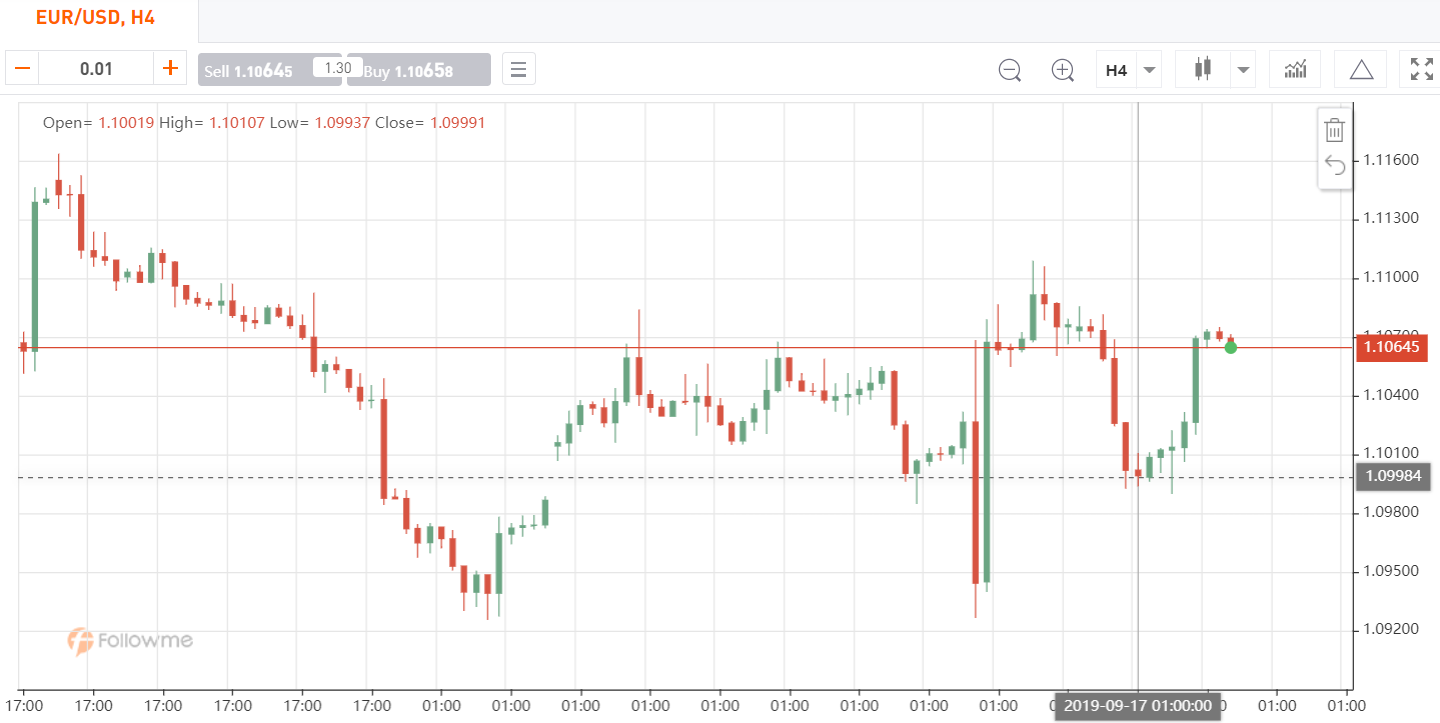Select the candlestick chart type icon
This screenshot has height=723, width=1440.
point(1202,69)
